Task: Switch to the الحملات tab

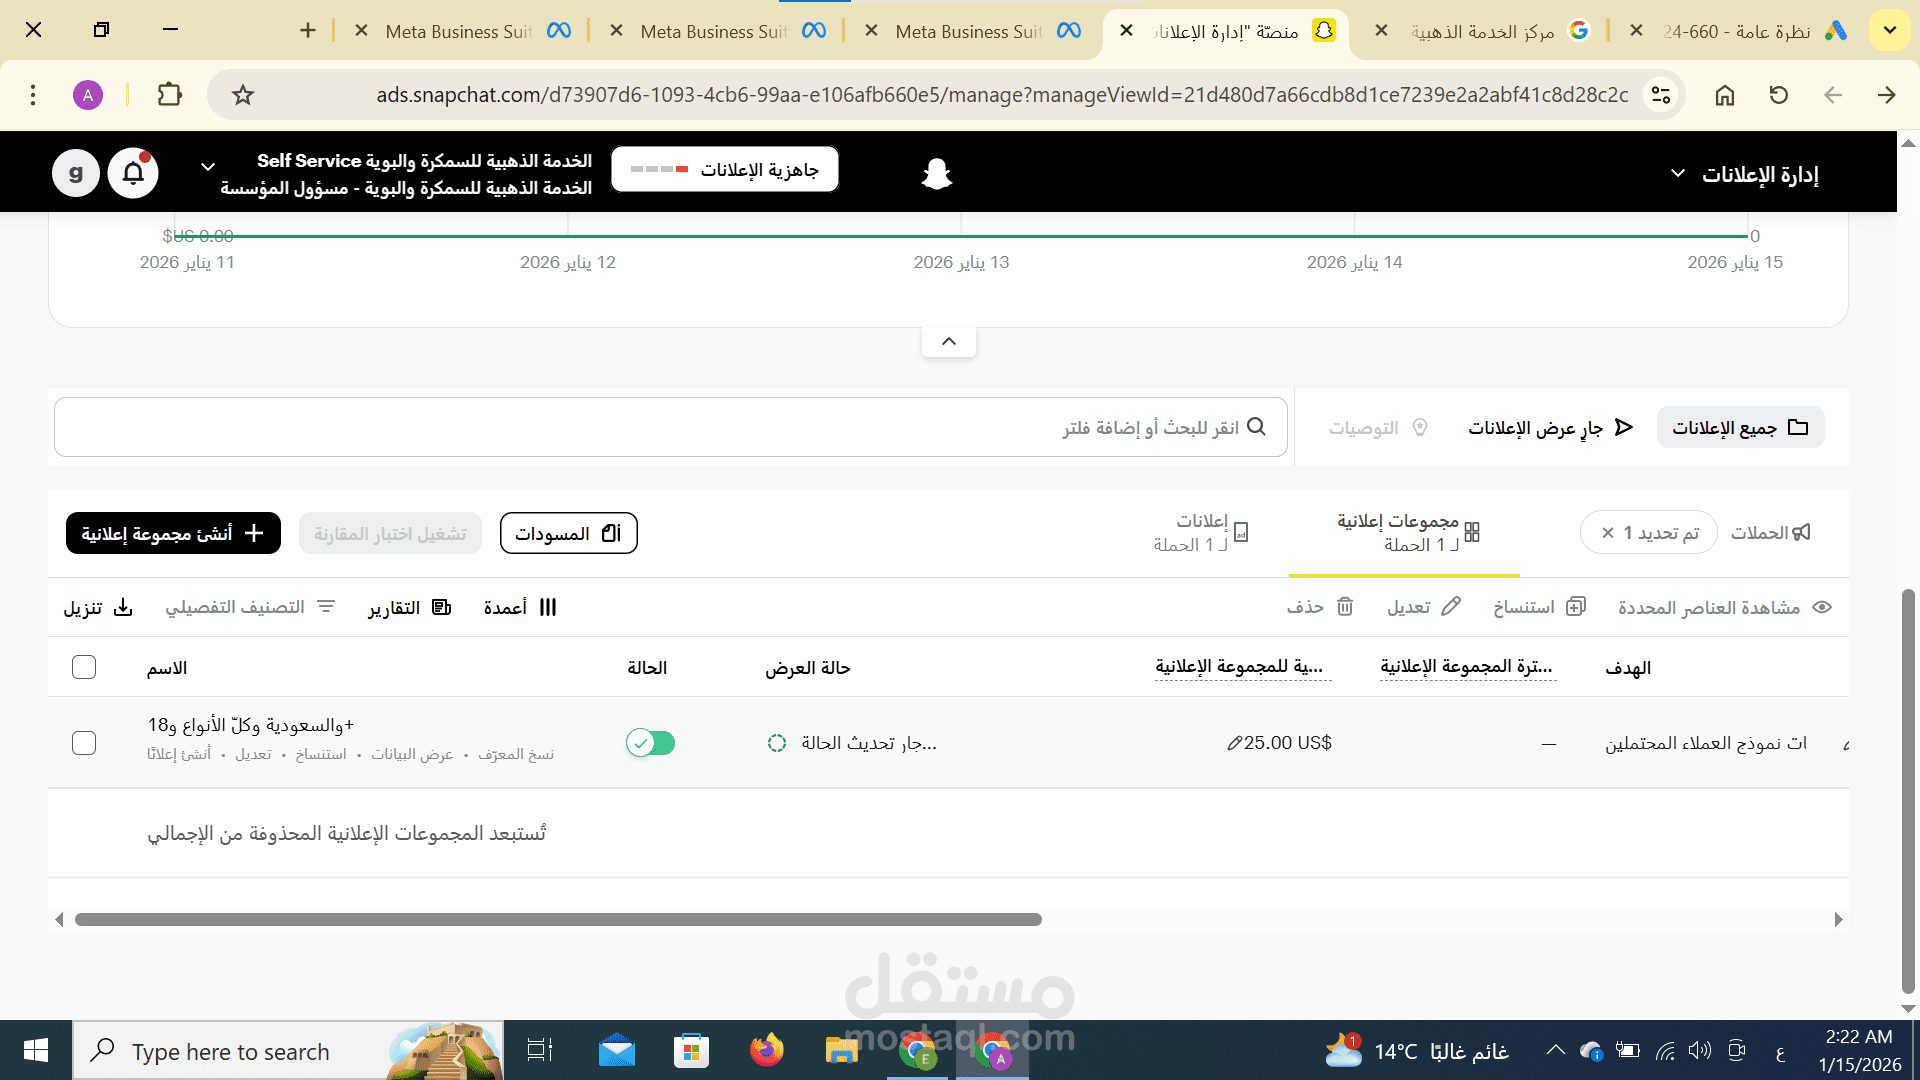Action: click(x=1771, y=532)
